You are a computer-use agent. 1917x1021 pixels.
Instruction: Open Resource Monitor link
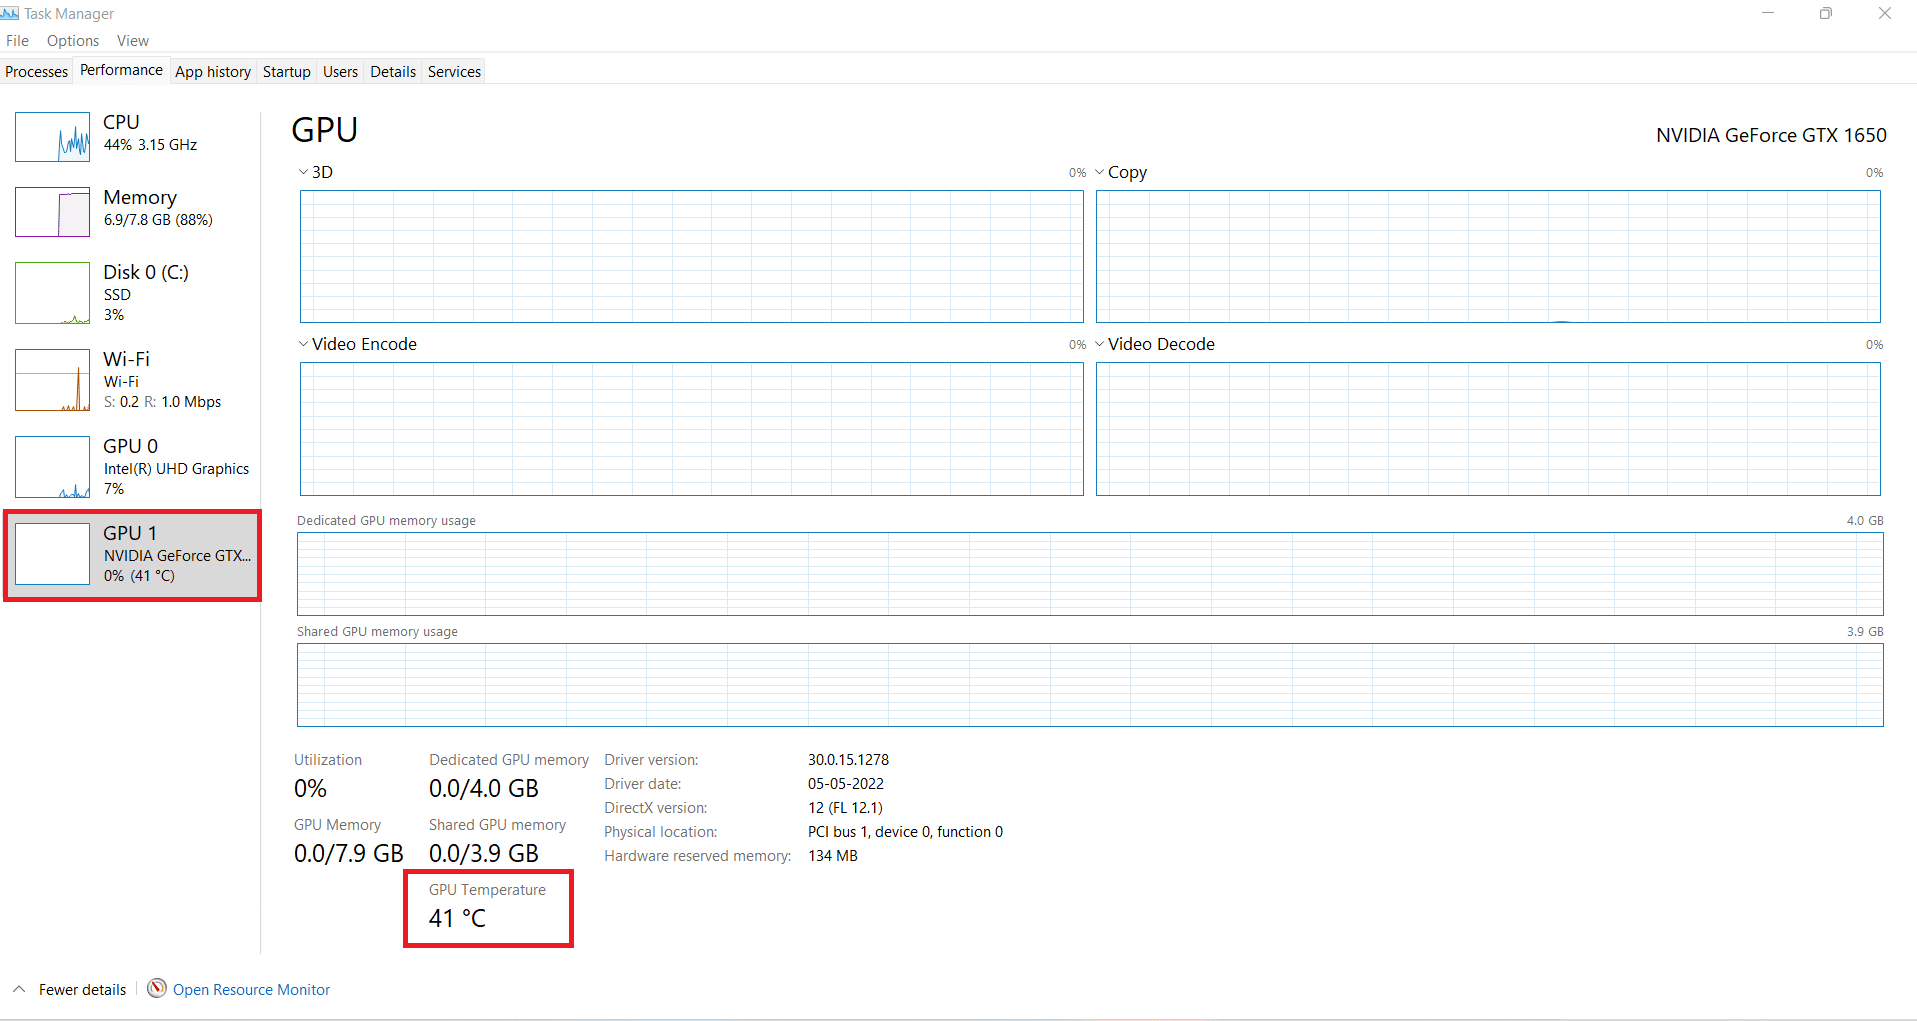(x=251, y=990)
